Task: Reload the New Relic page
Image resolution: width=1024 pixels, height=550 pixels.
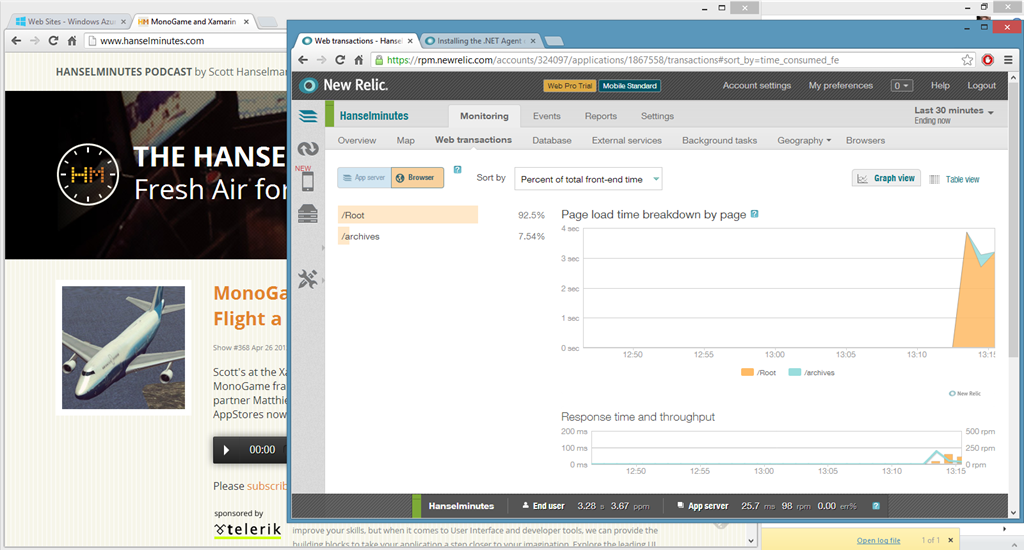Action: click(x=340, y=60)
